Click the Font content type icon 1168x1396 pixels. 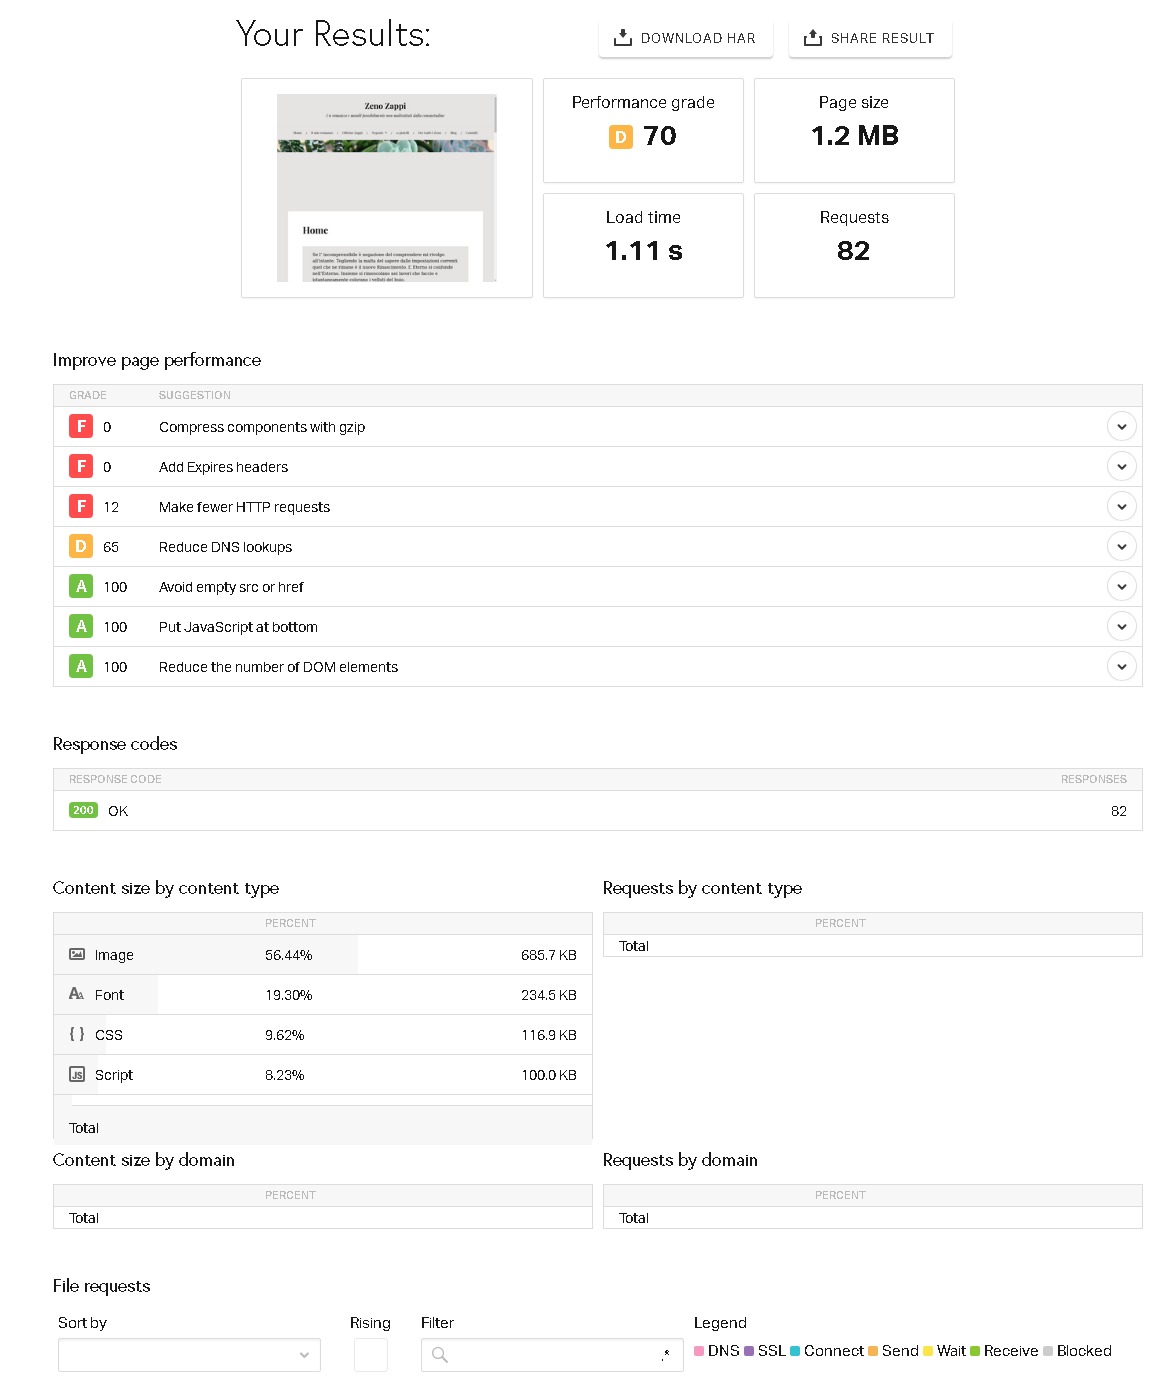77,995
